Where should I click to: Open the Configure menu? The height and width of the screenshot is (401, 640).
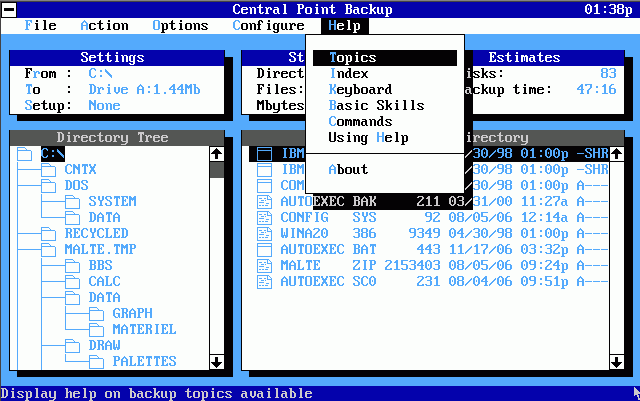point(268,25)
